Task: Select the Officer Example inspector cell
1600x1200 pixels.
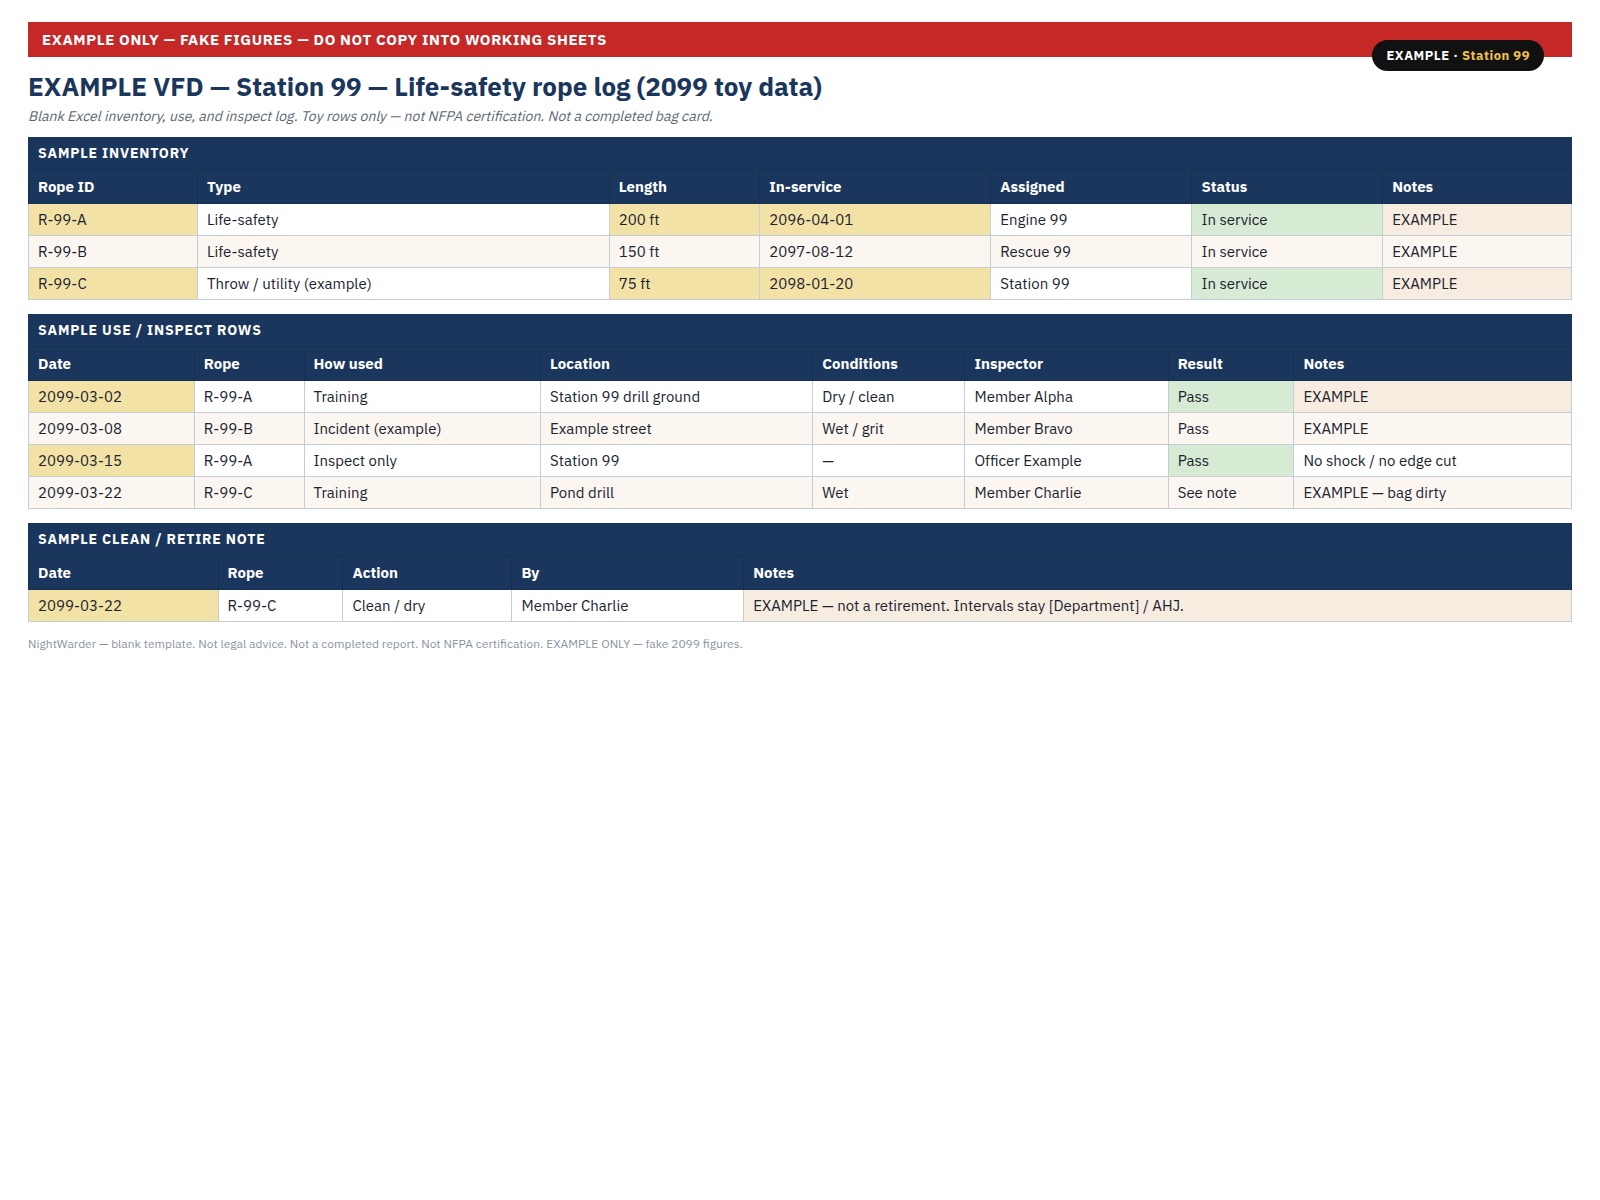Action: [x=1067, y=461]
